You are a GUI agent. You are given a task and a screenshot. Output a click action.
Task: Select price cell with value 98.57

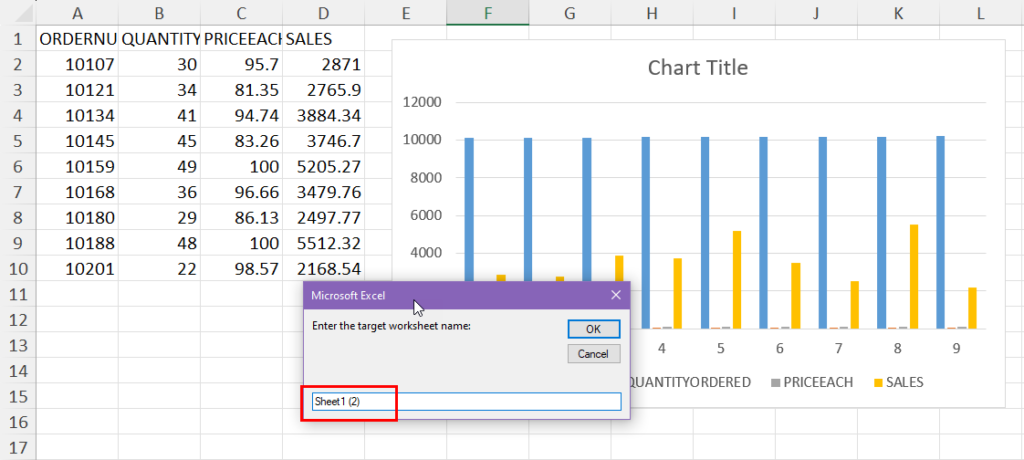coord(242,269)
